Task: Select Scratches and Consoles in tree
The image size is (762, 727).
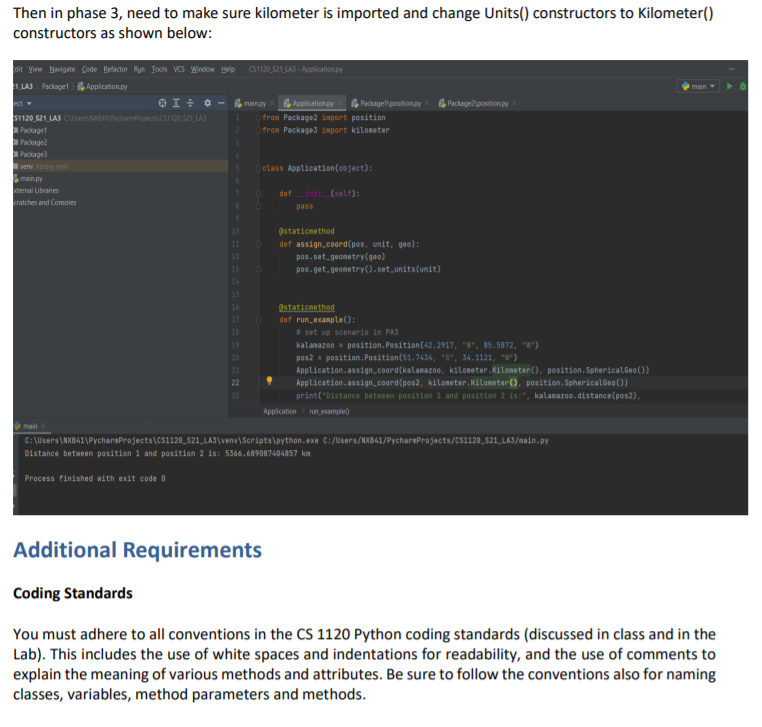Action: click(x=45, y=203)
